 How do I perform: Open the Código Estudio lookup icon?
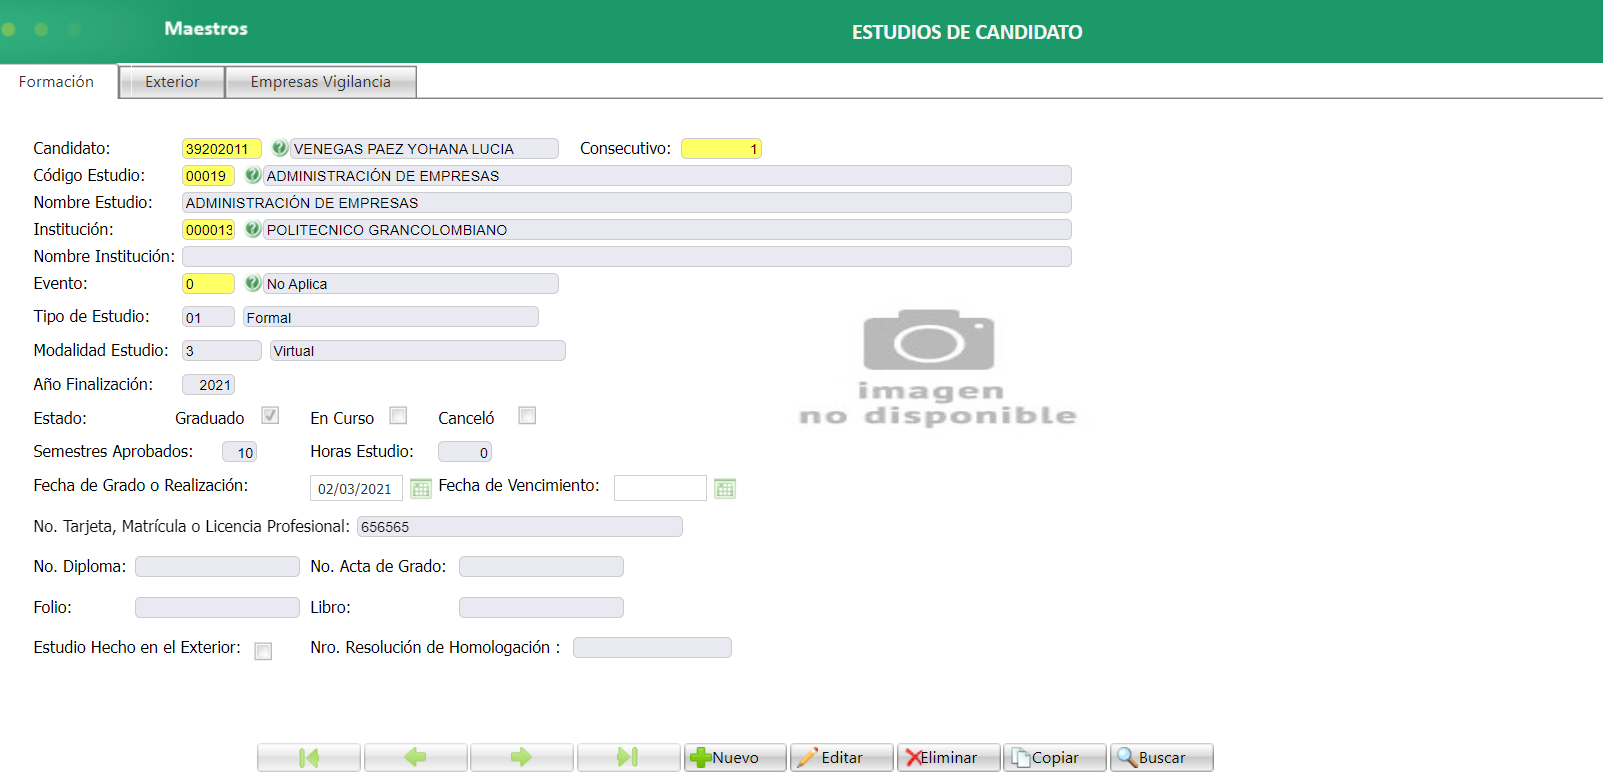point(253,175)
